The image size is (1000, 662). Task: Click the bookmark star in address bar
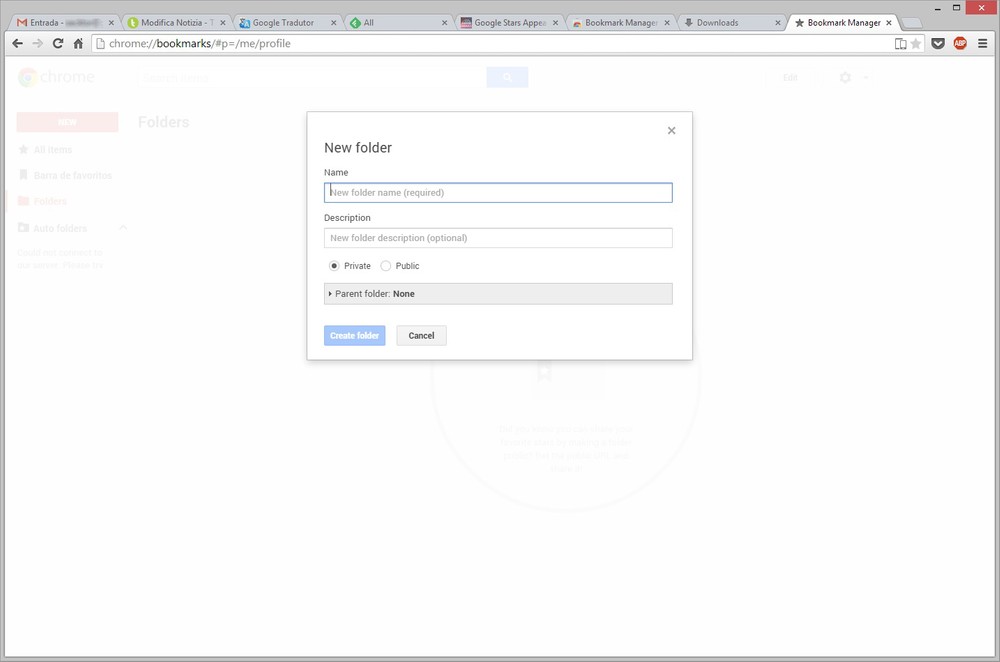pos(916,43)
